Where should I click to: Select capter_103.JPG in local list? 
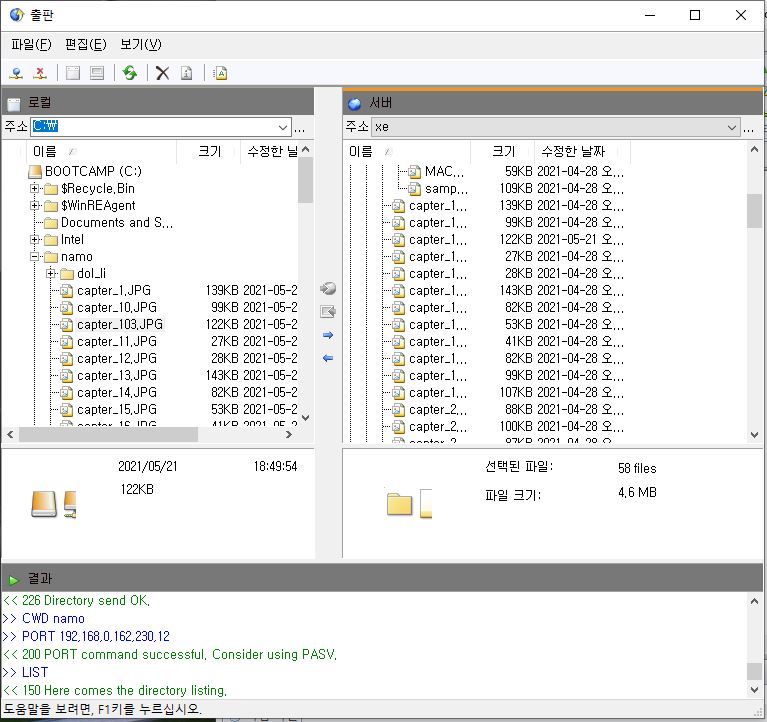pos(119,325)
